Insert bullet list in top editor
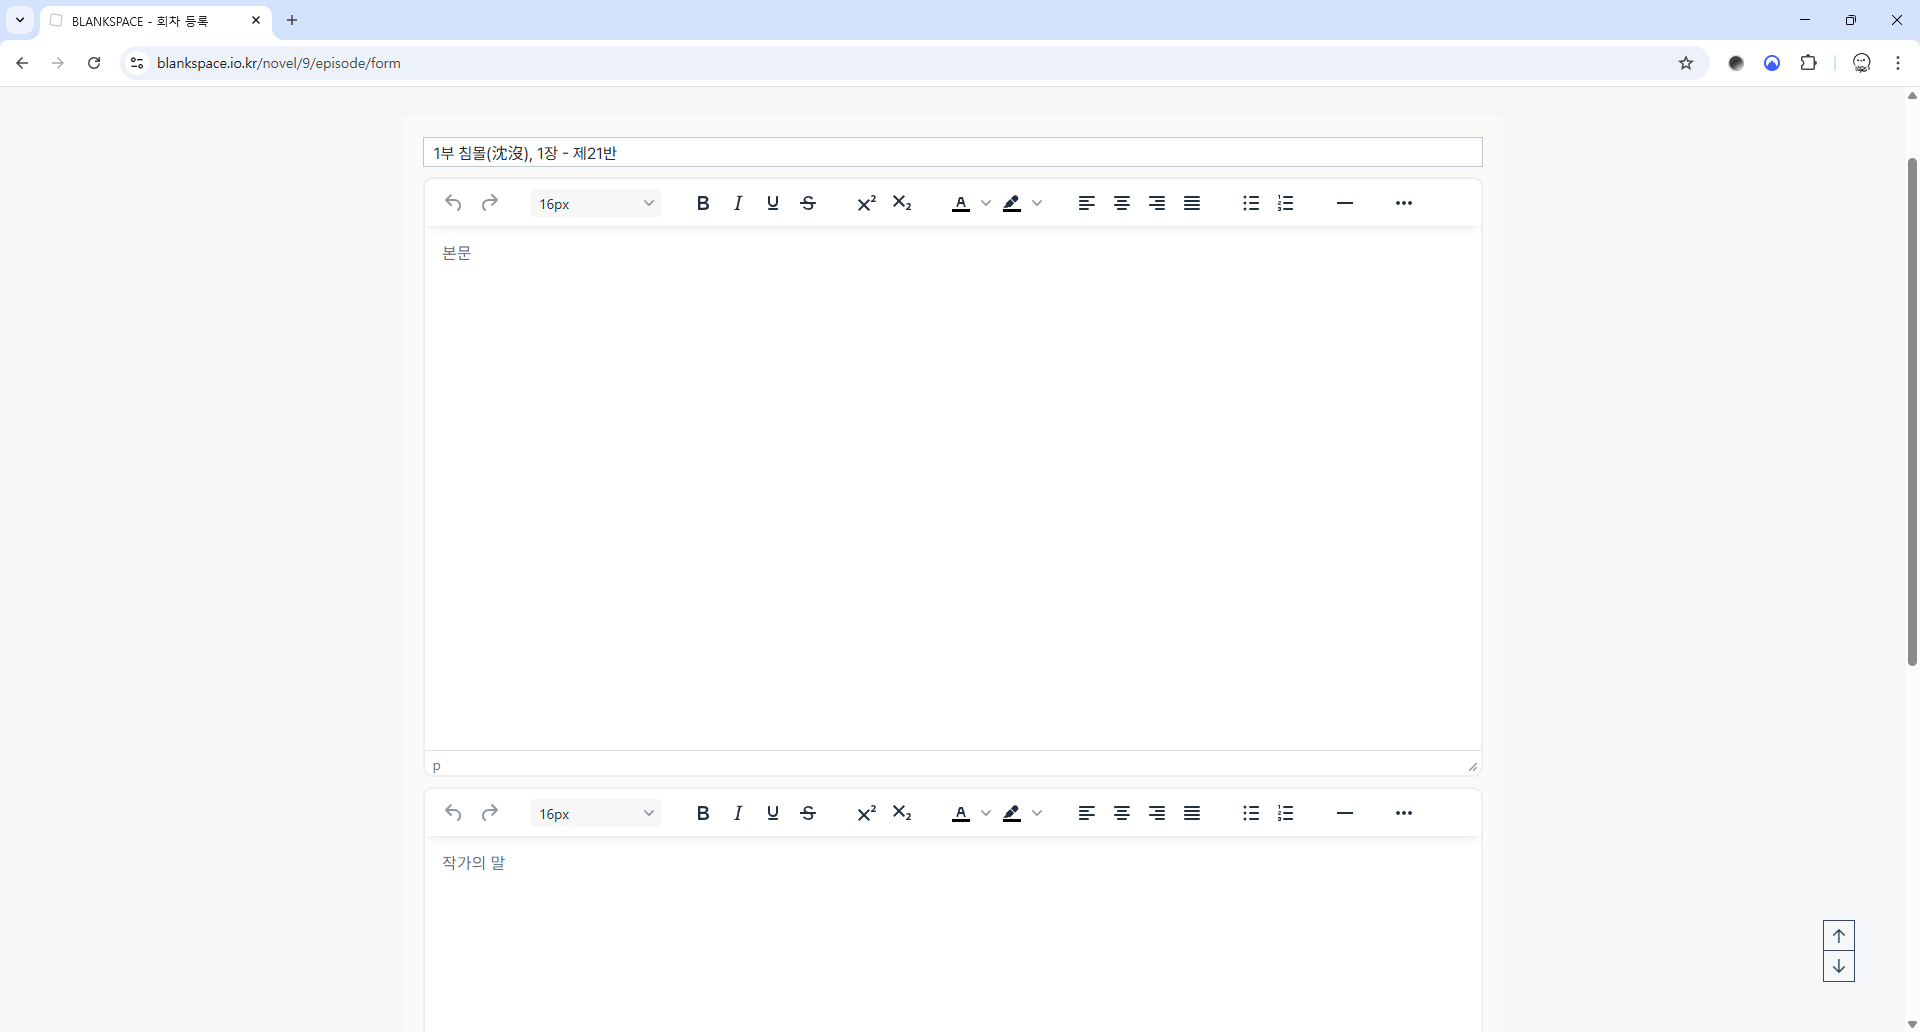This screenshot has width=1920, height=1032. (x=1251, y=203)
